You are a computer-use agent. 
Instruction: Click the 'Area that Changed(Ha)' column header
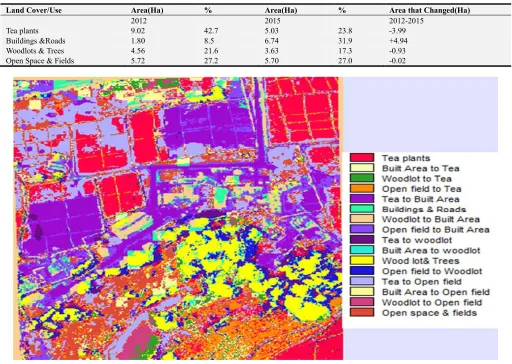point(429,10)
